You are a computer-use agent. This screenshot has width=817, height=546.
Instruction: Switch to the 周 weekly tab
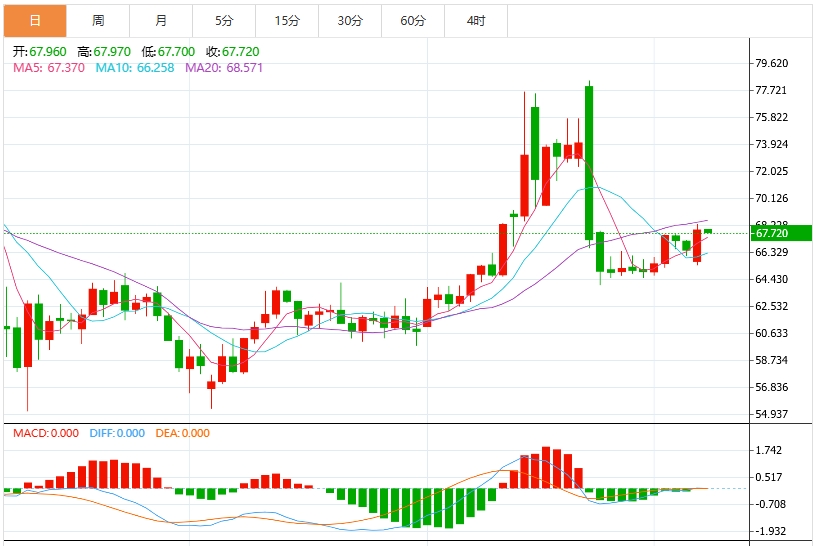(x=98, y=21)
